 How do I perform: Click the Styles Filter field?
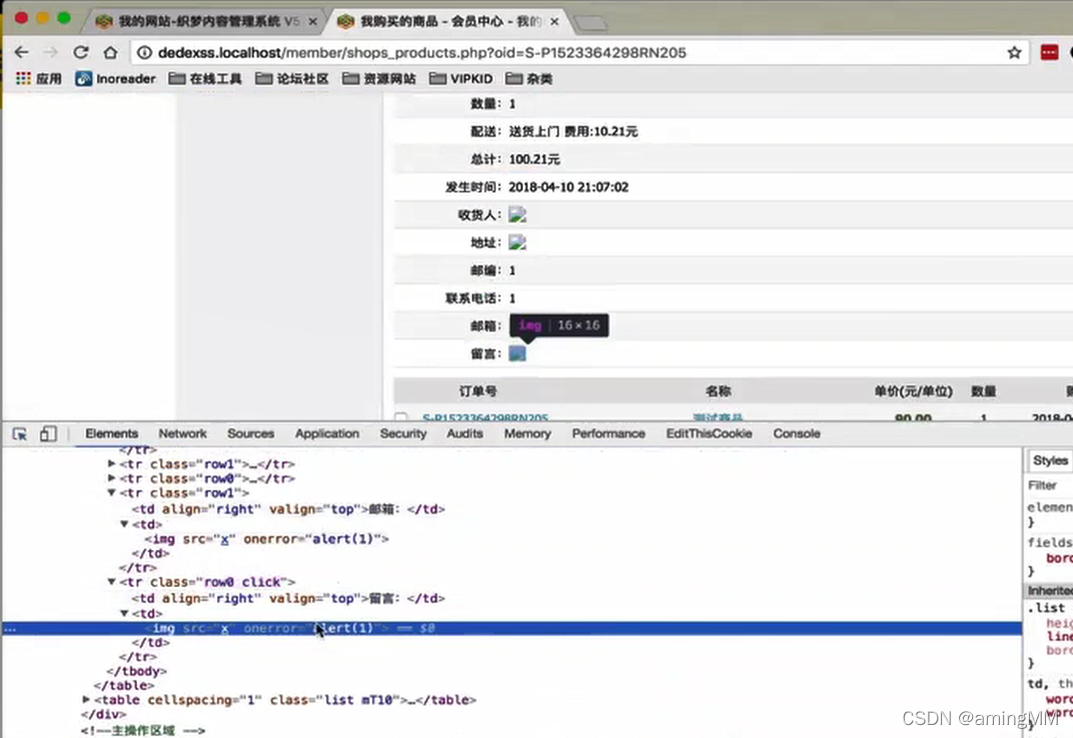(x=1050, y=485)
